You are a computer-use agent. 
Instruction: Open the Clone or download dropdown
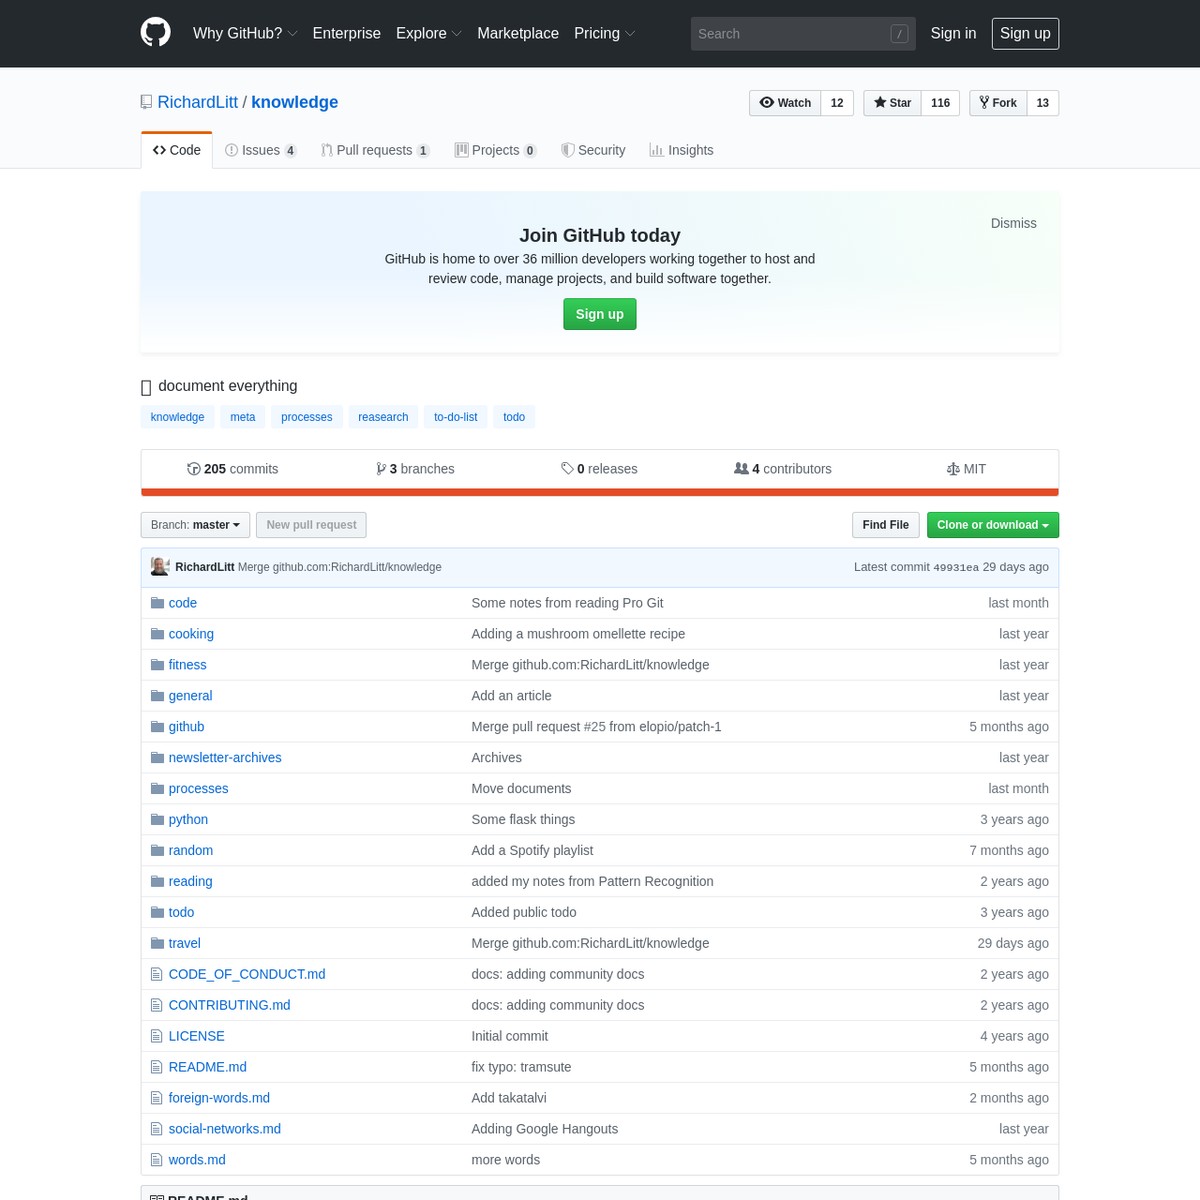[992, 525]
